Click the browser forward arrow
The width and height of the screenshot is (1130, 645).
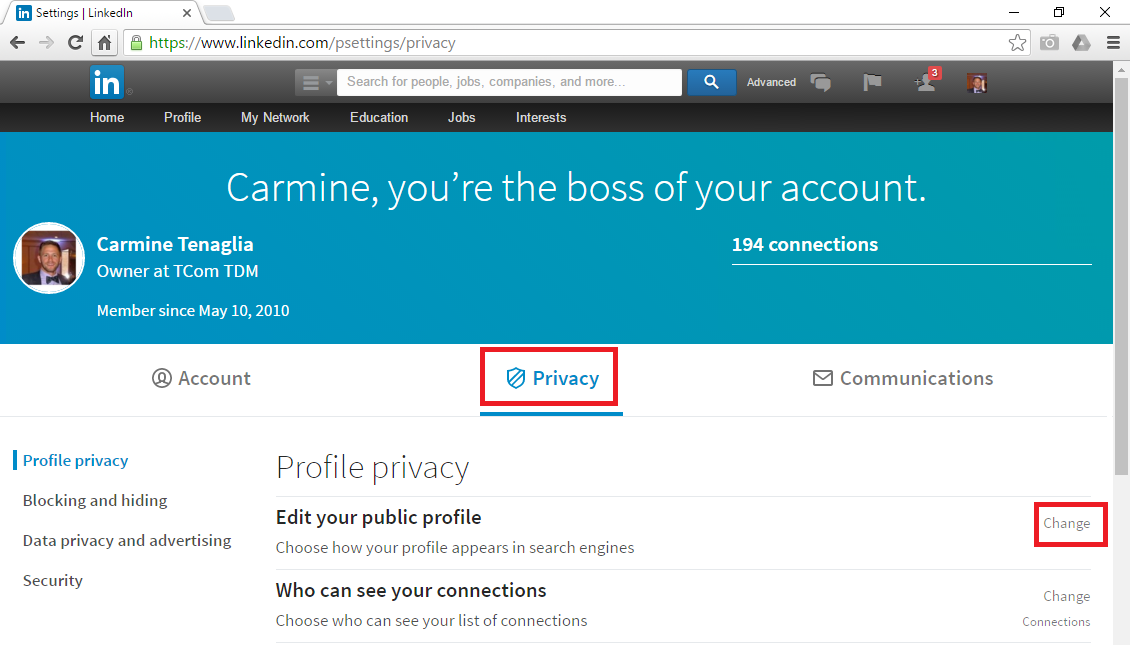tap(46, 43)
